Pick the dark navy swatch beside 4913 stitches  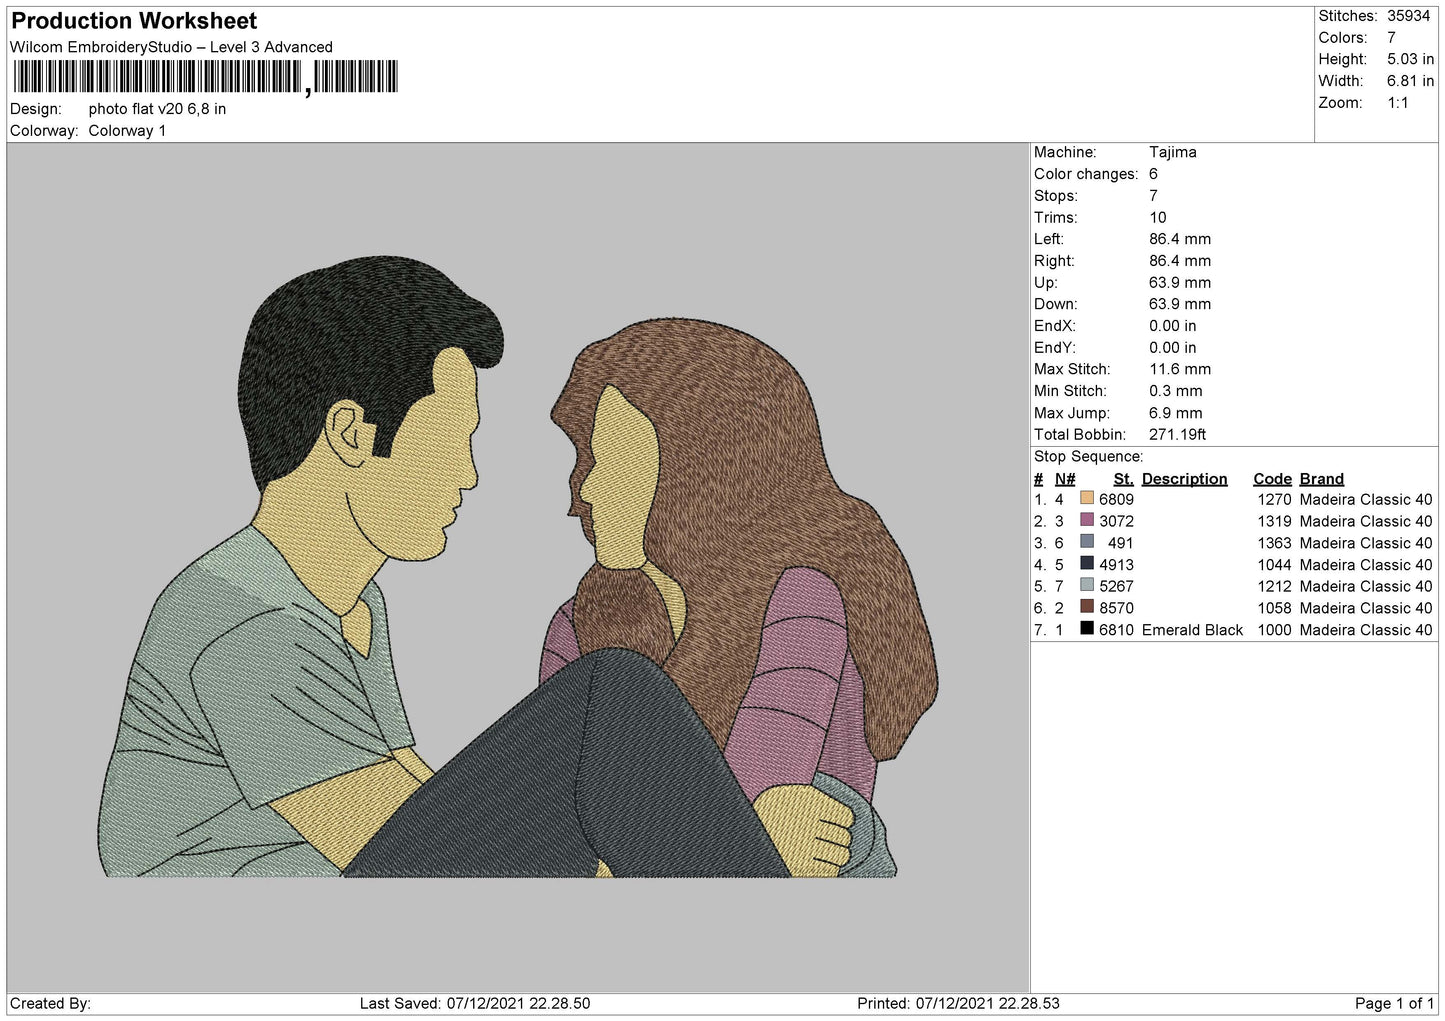click(x=1087, y=564)
